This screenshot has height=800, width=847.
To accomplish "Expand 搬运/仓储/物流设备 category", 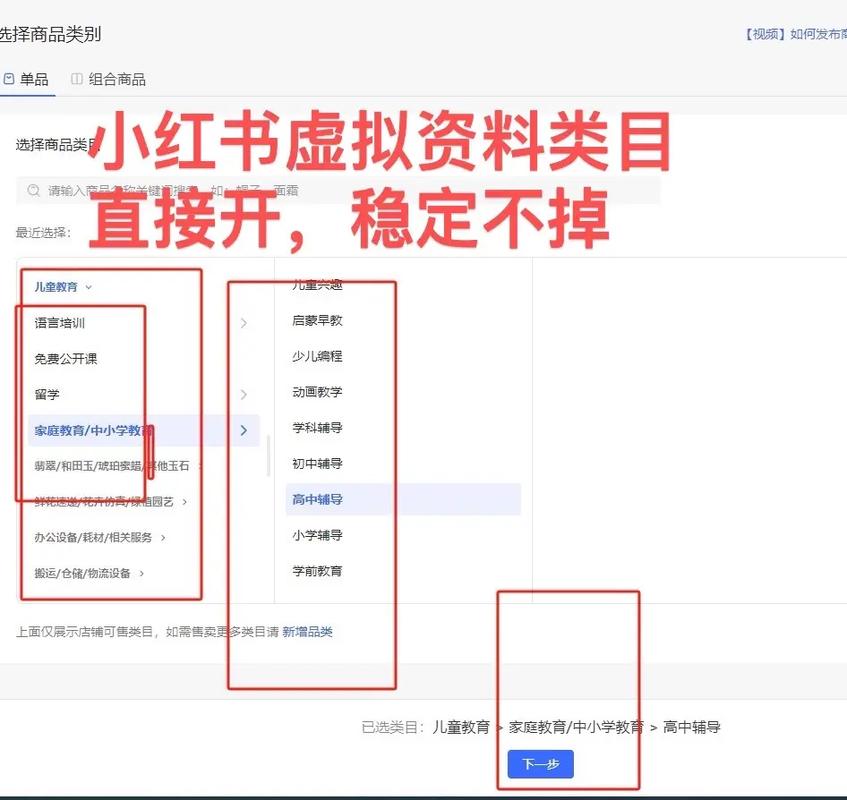I will pos(142,574).
